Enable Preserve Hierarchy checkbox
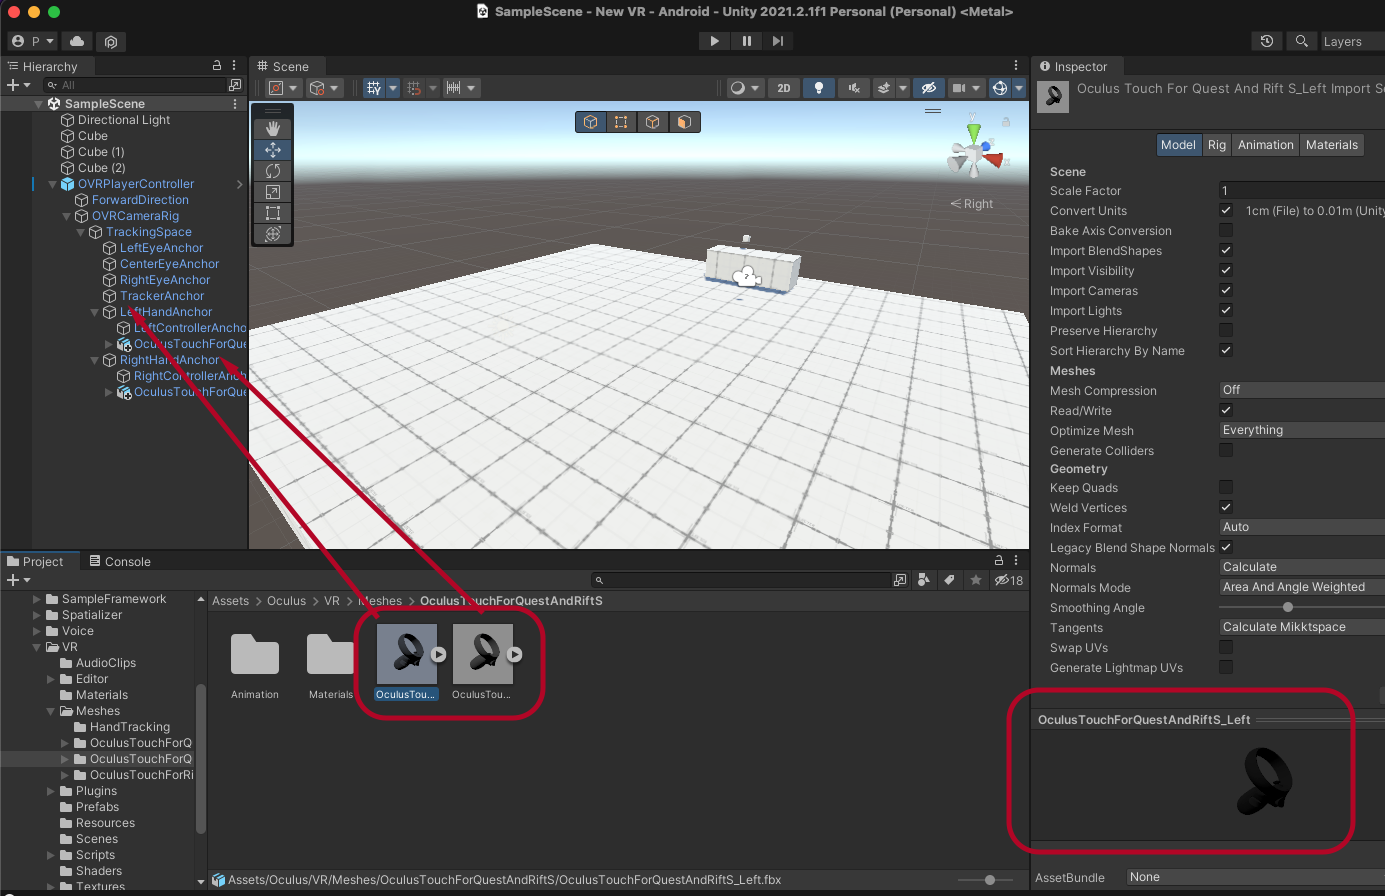The image size is (1385, 896). tap(1226, 330)
